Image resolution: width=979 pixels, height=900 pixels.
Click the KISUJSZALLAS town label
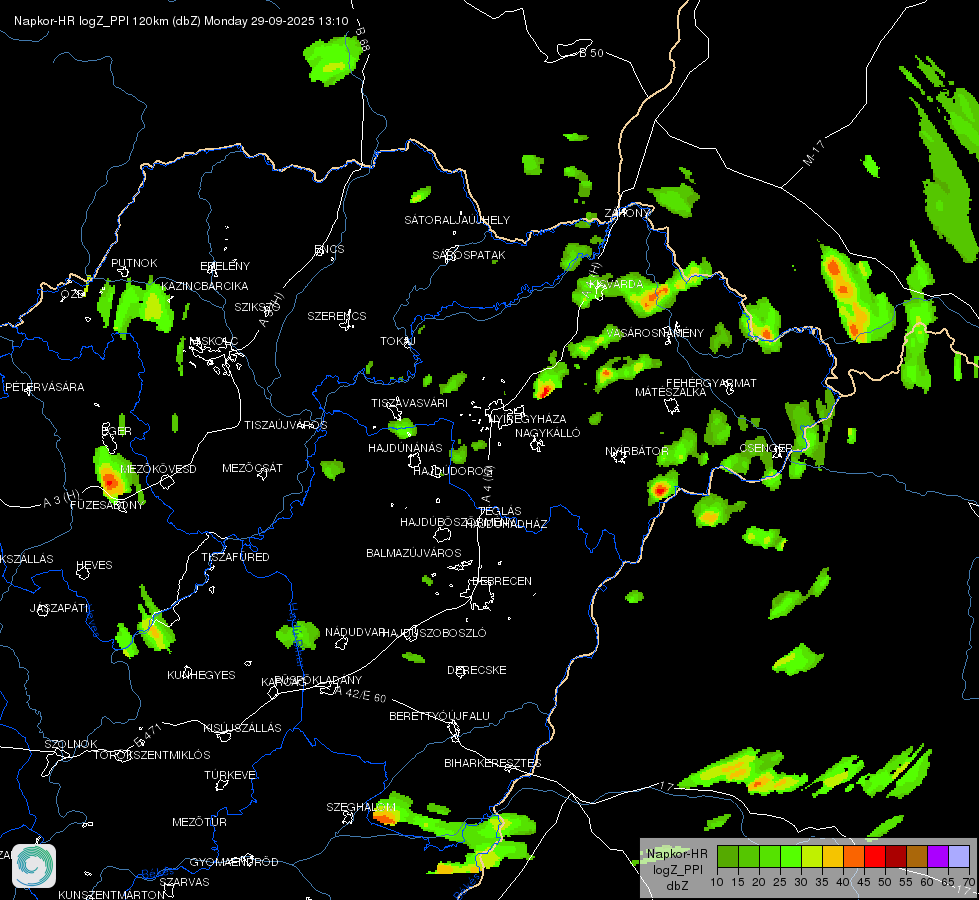pyautogui.click(x=242, y=728)
